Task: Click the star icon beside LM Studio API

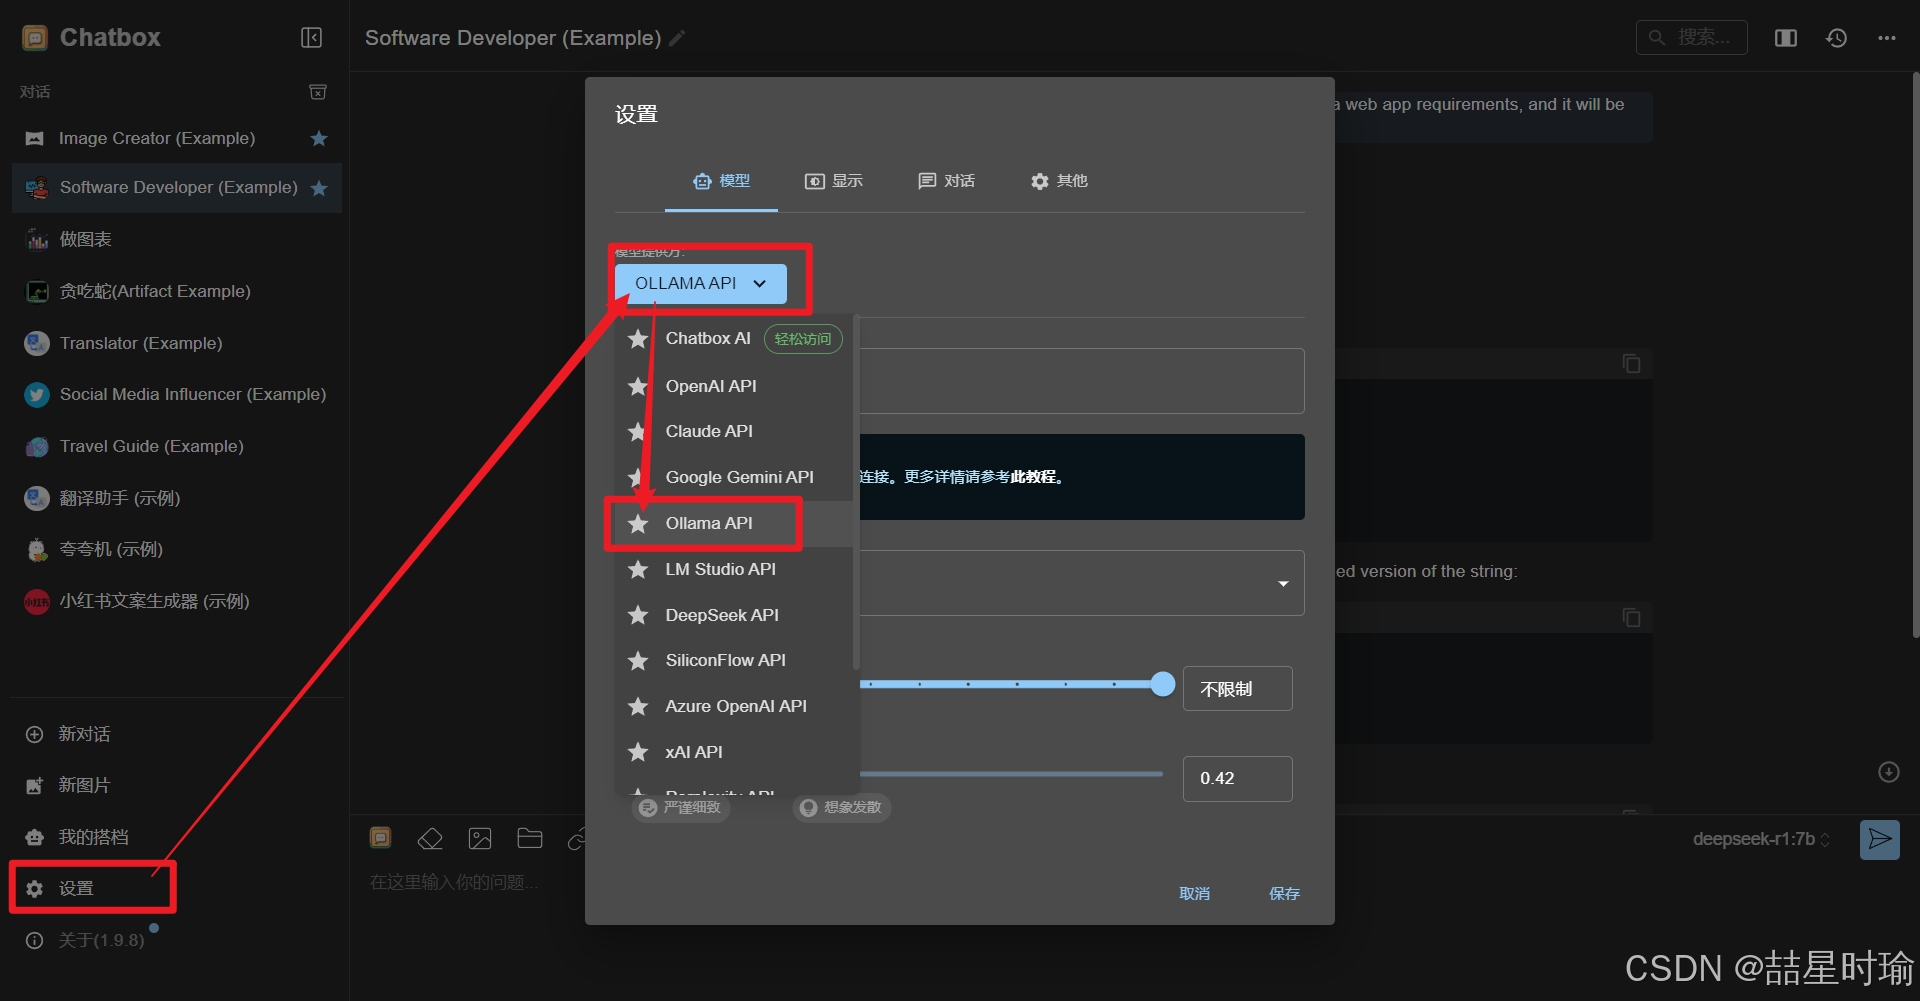Action: (x=638, y=569)
